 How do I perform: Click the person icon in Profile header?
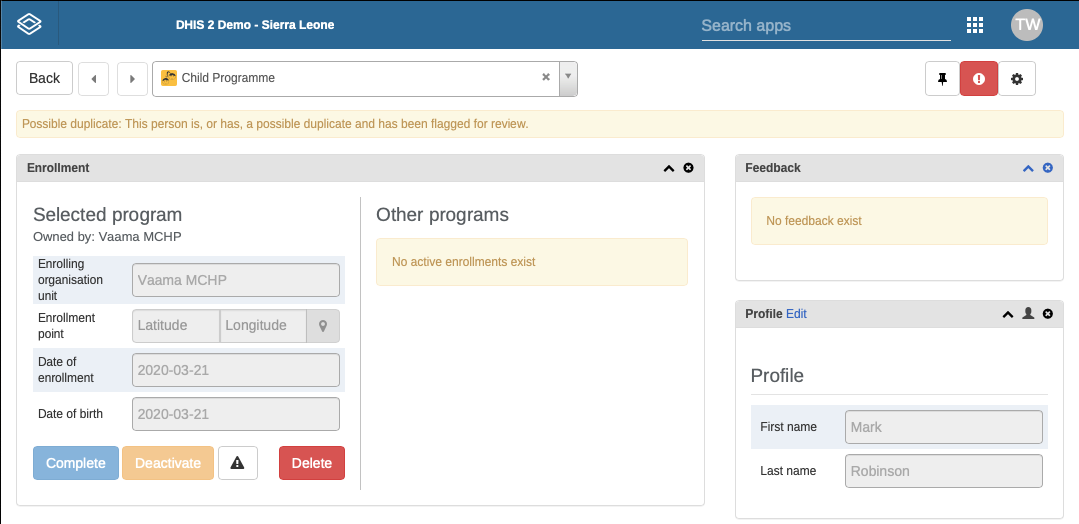[x=1028, y=313]
